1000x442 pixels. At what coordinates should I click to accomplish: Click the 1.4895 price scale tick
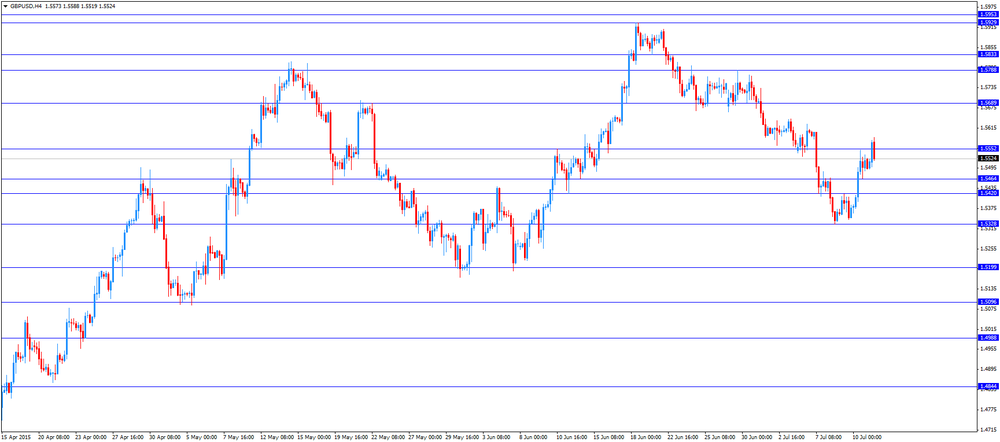tap(989, 369)
